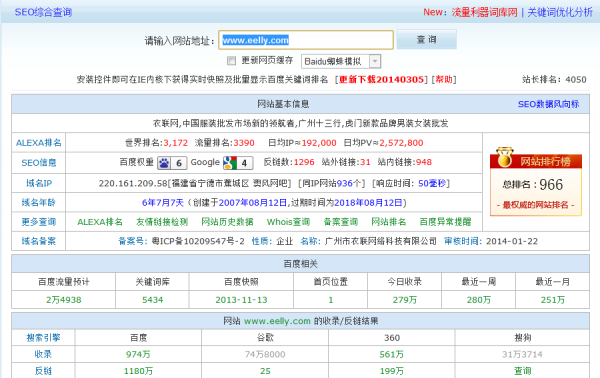Click the 更新下载20140305 link
Screen dimensions: 600x378
click(x=382, y=80)
